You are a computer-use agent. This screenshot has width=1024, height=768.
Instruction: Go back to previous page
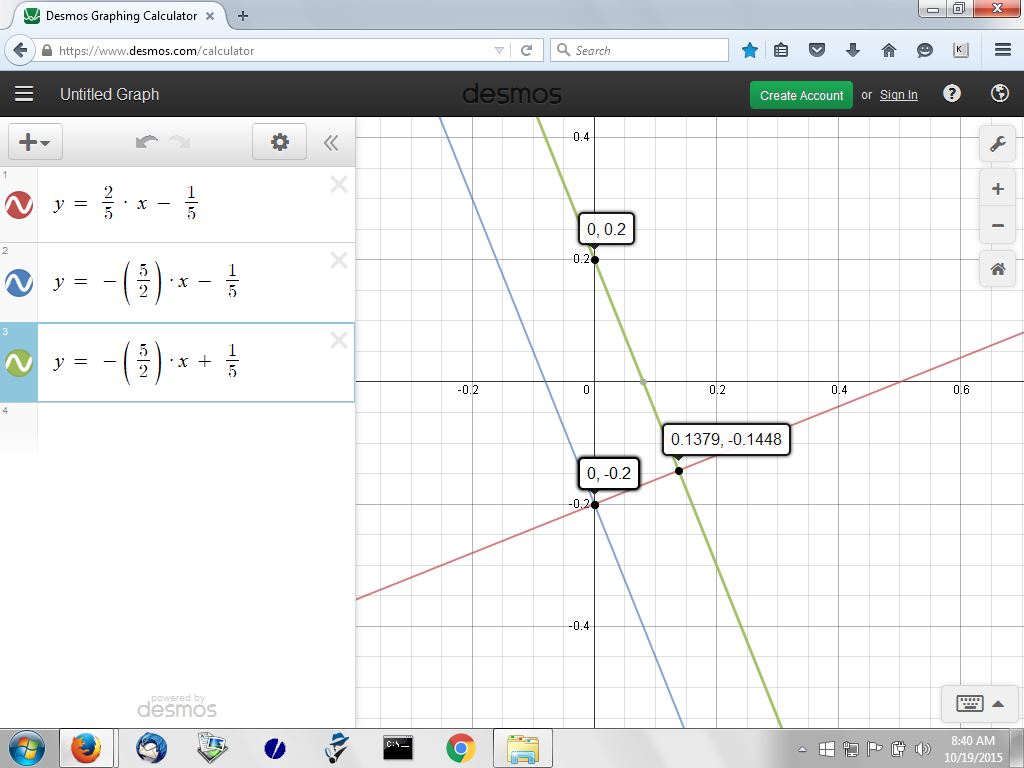(20, 50)
